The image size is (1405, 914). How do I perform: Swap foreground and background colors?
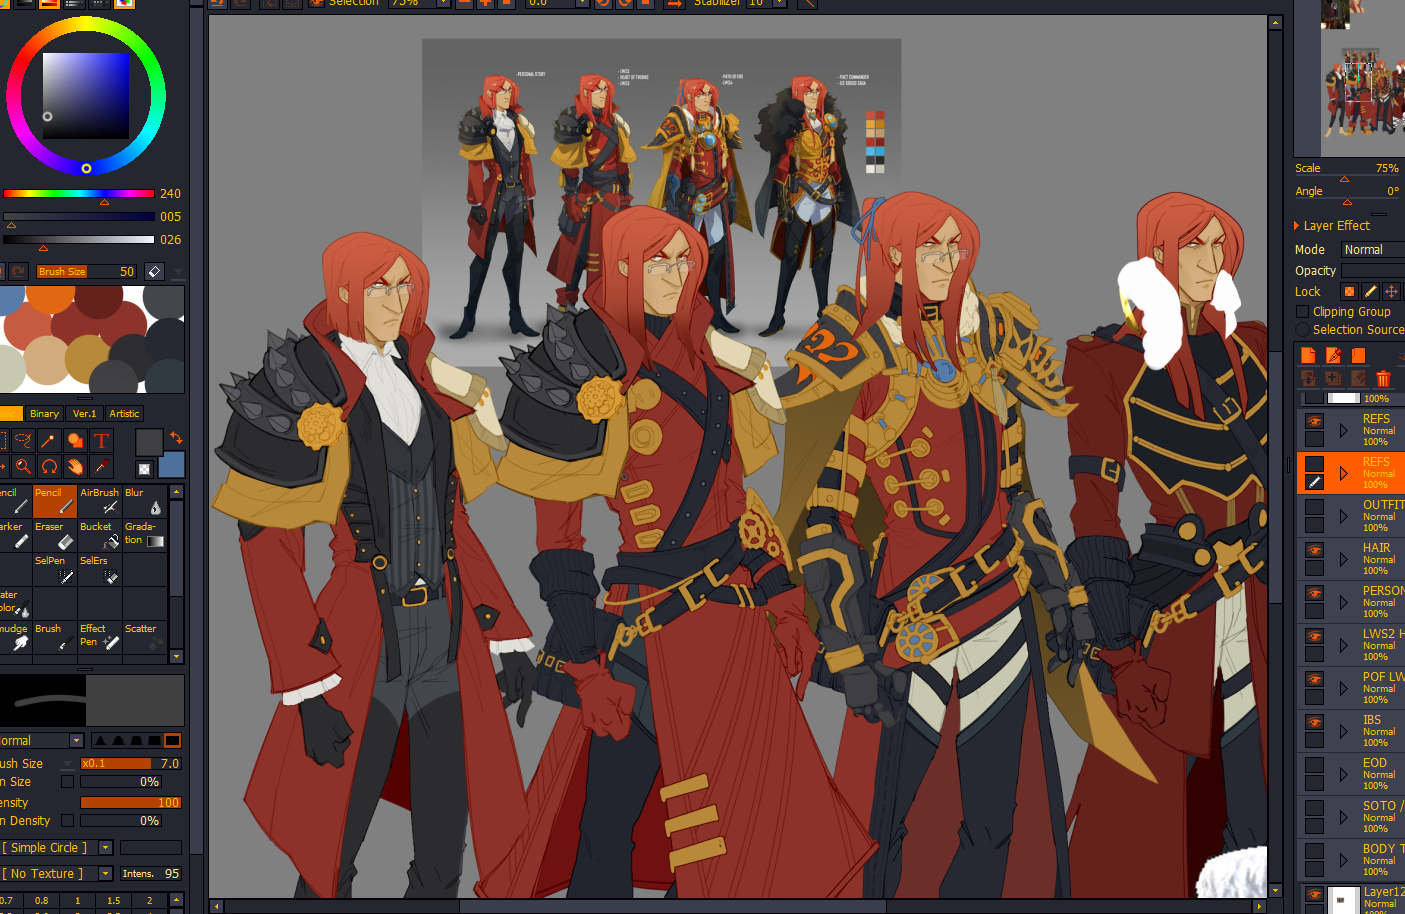pyautogui.click(x=176, y=438)
